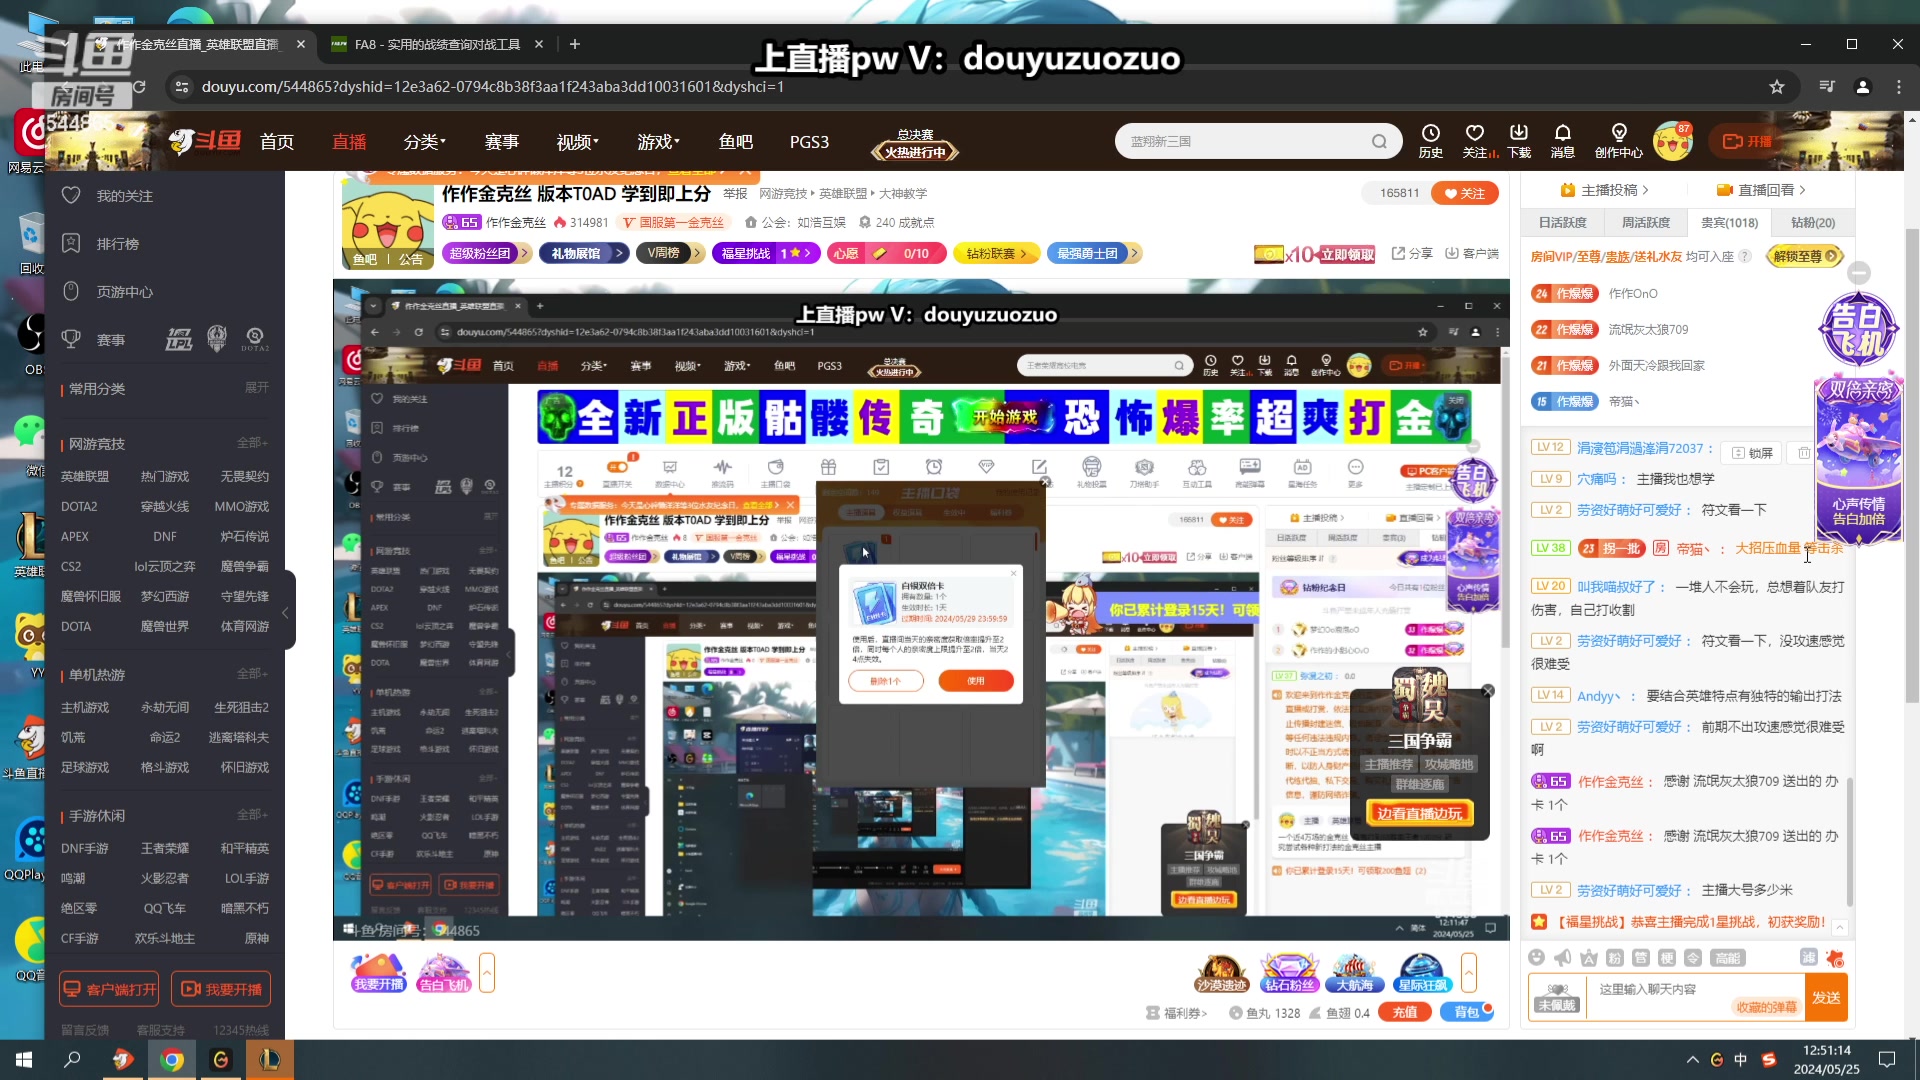
Task: Expand 手游休闲 全部 list
Action: [x=253, y=815]
